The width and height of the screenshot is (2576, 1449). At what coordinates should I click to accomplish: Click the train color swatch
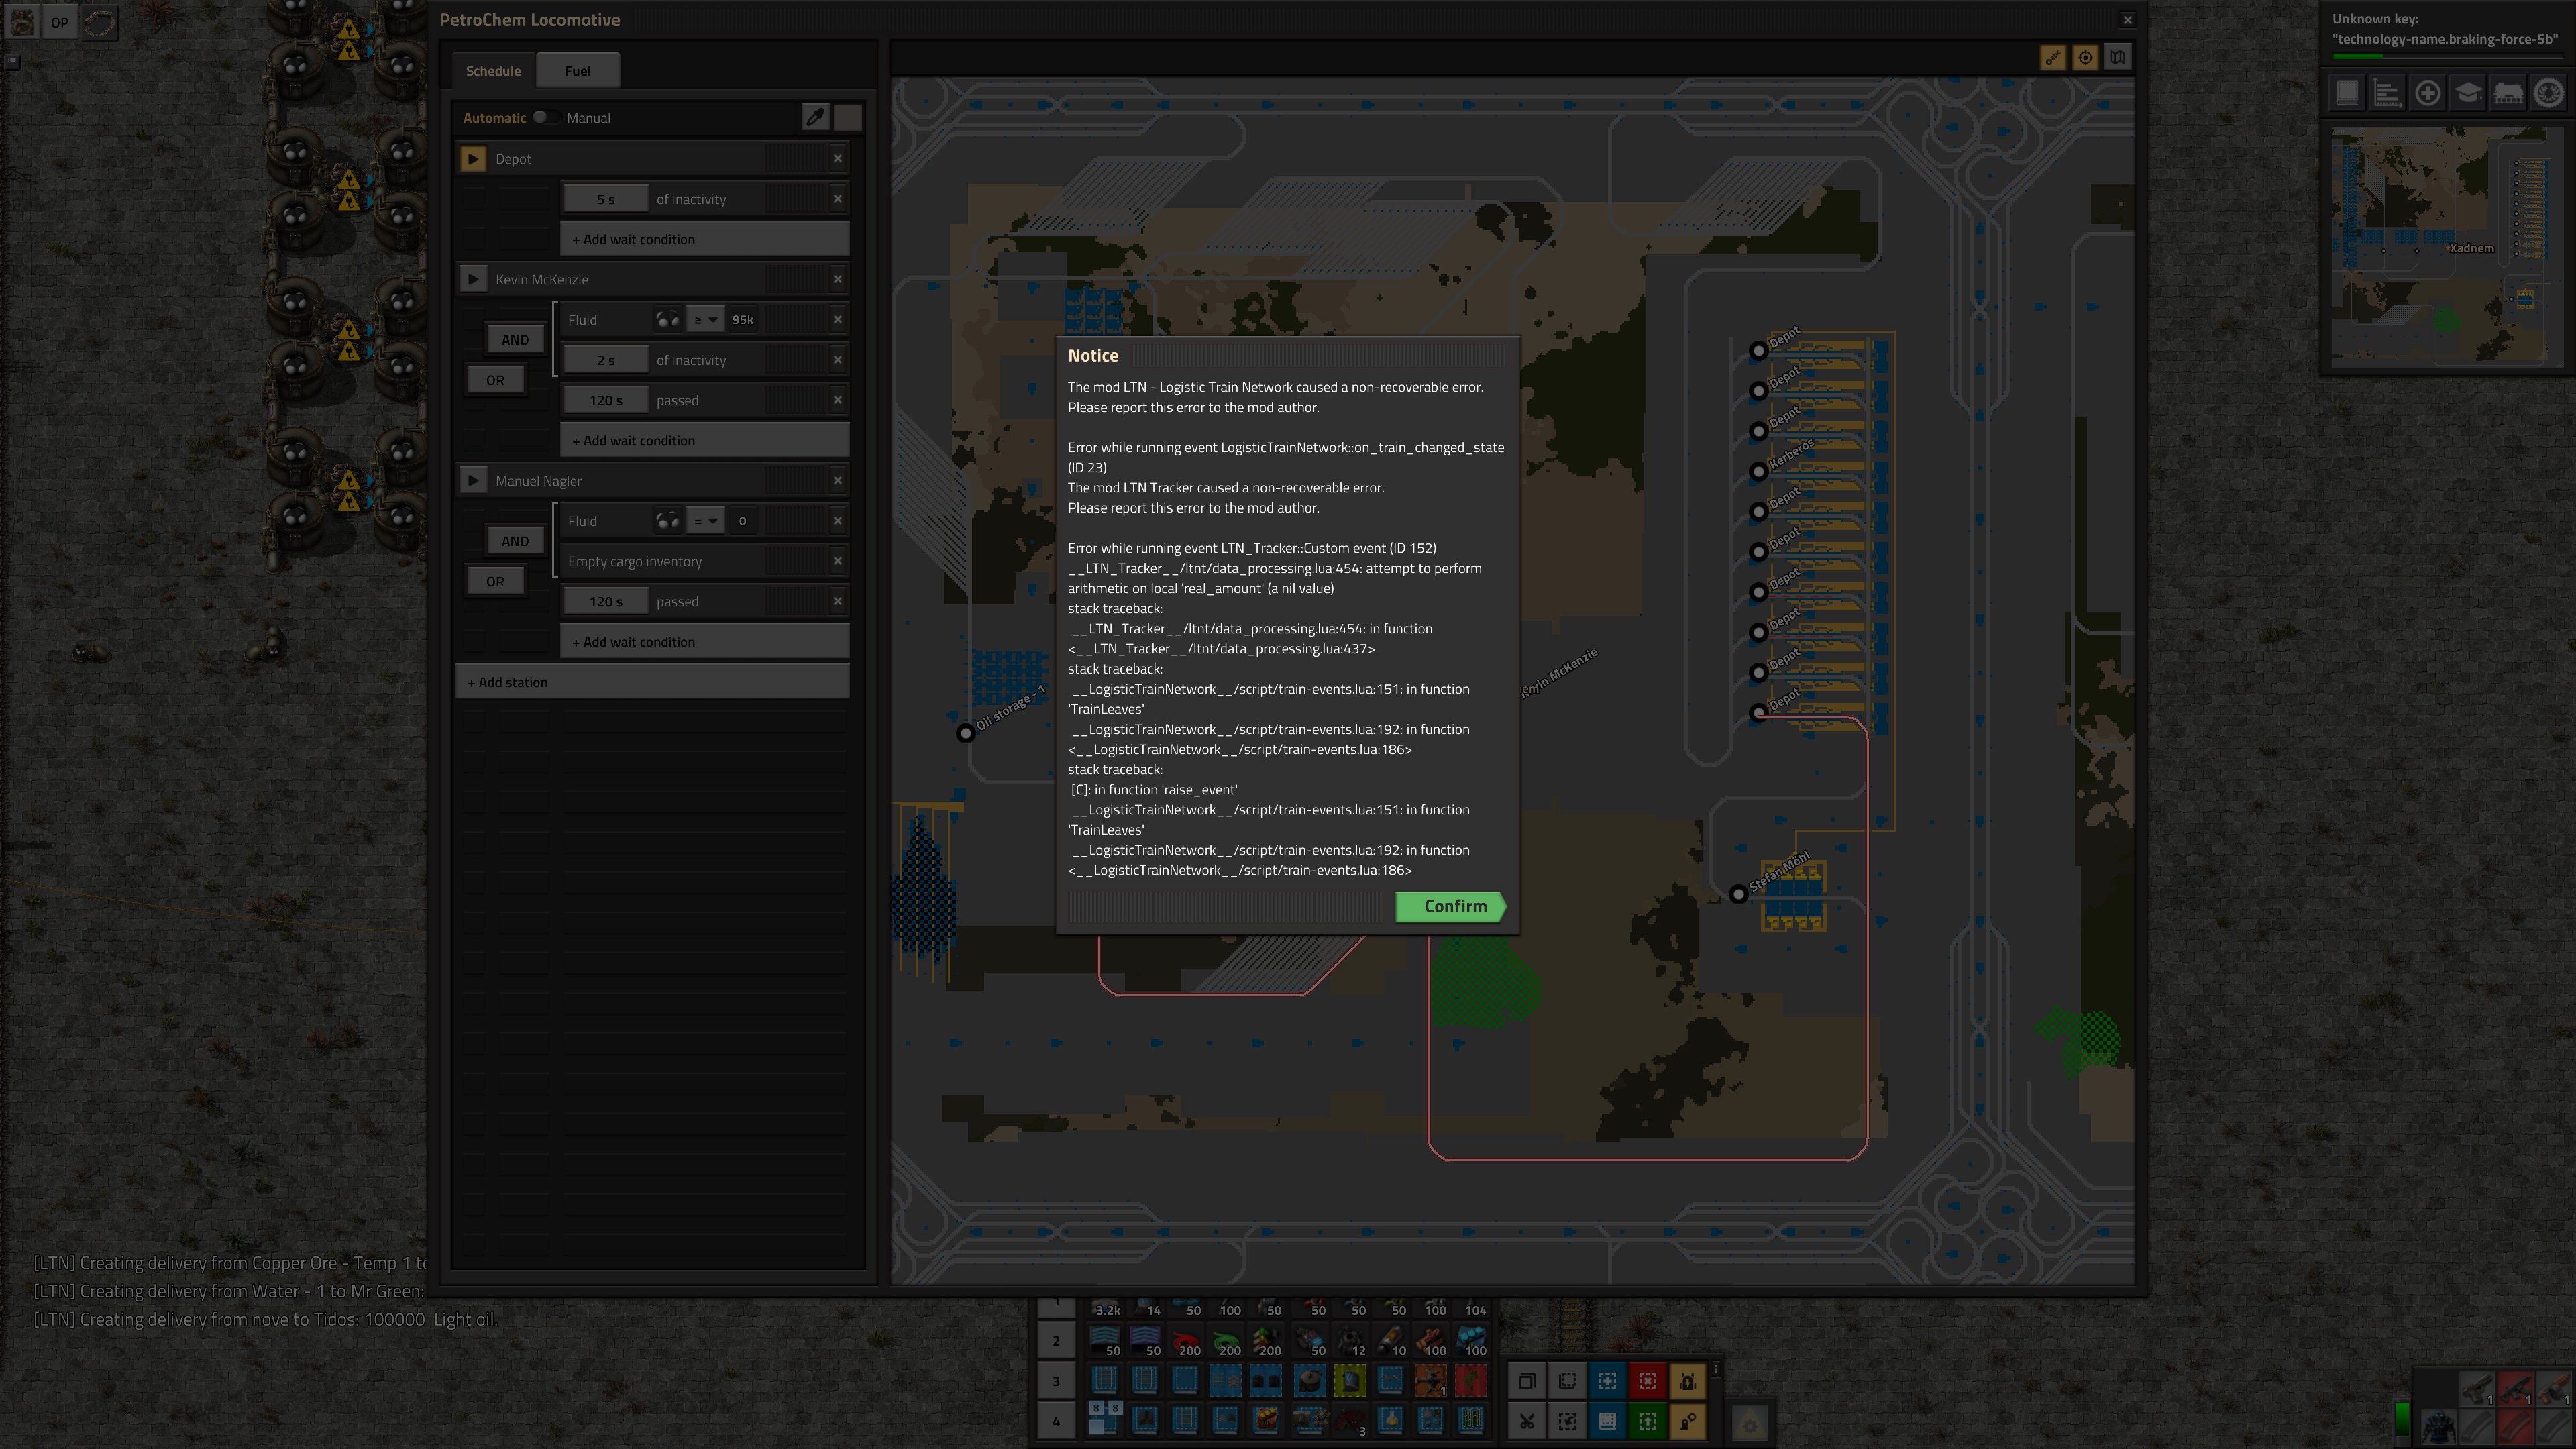[848, 118]
